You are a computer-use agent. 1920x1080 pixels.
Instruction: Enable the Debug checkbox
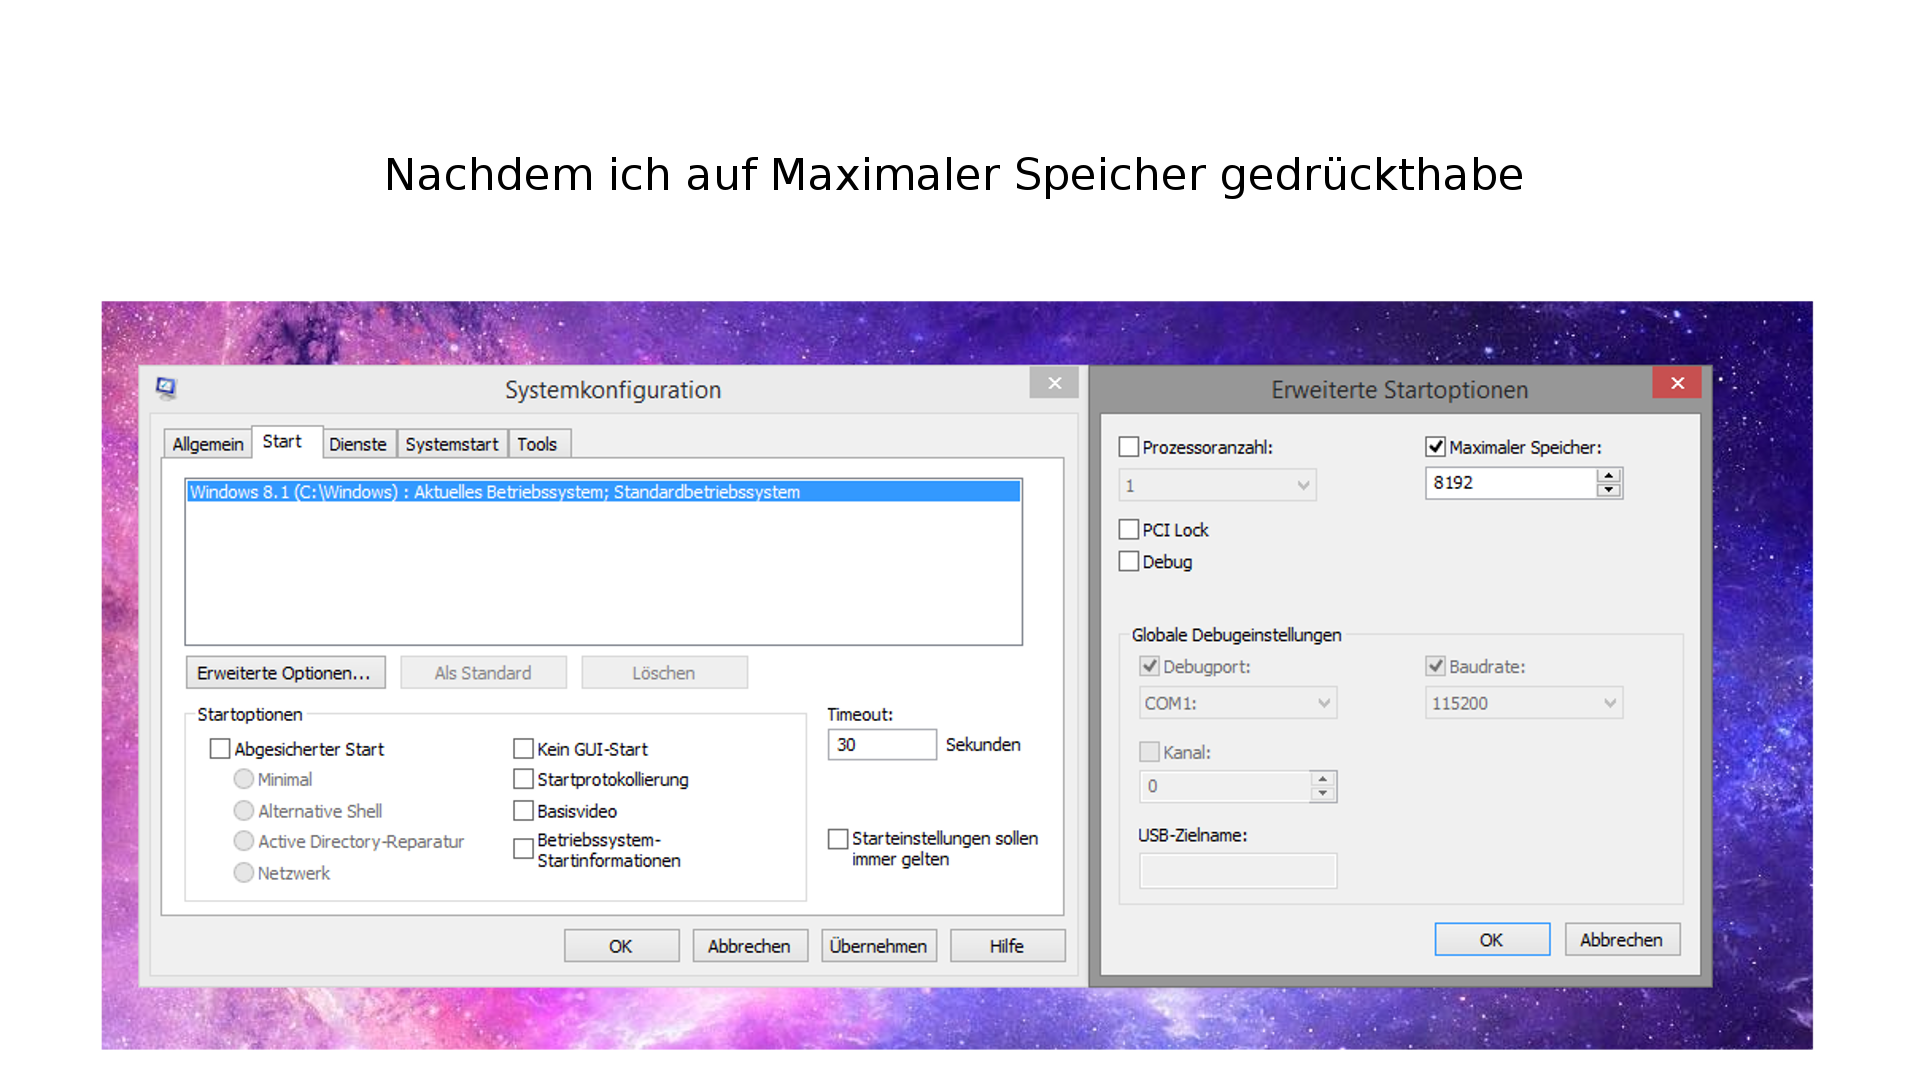1129,561
